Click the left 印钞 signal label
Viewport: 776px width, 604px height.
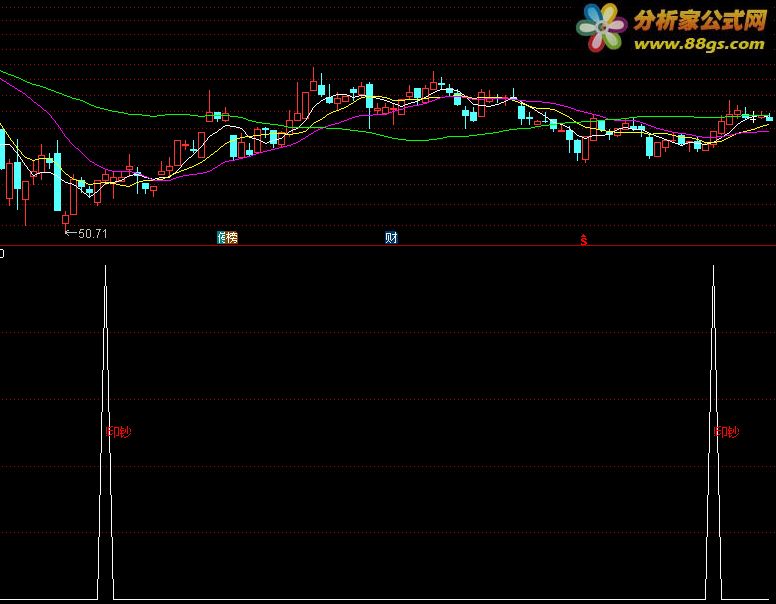point(119,432)
